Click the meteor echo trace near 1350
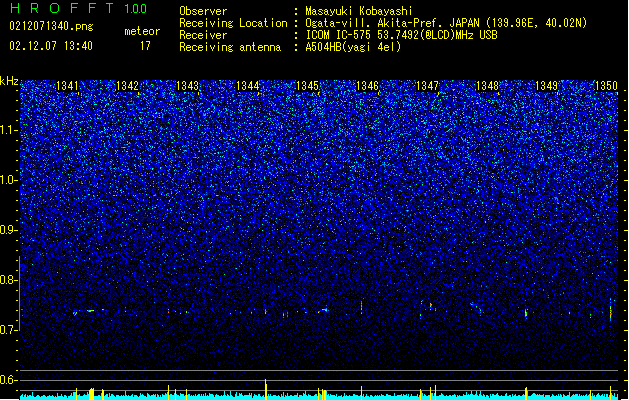 click(x=611, y=311)
